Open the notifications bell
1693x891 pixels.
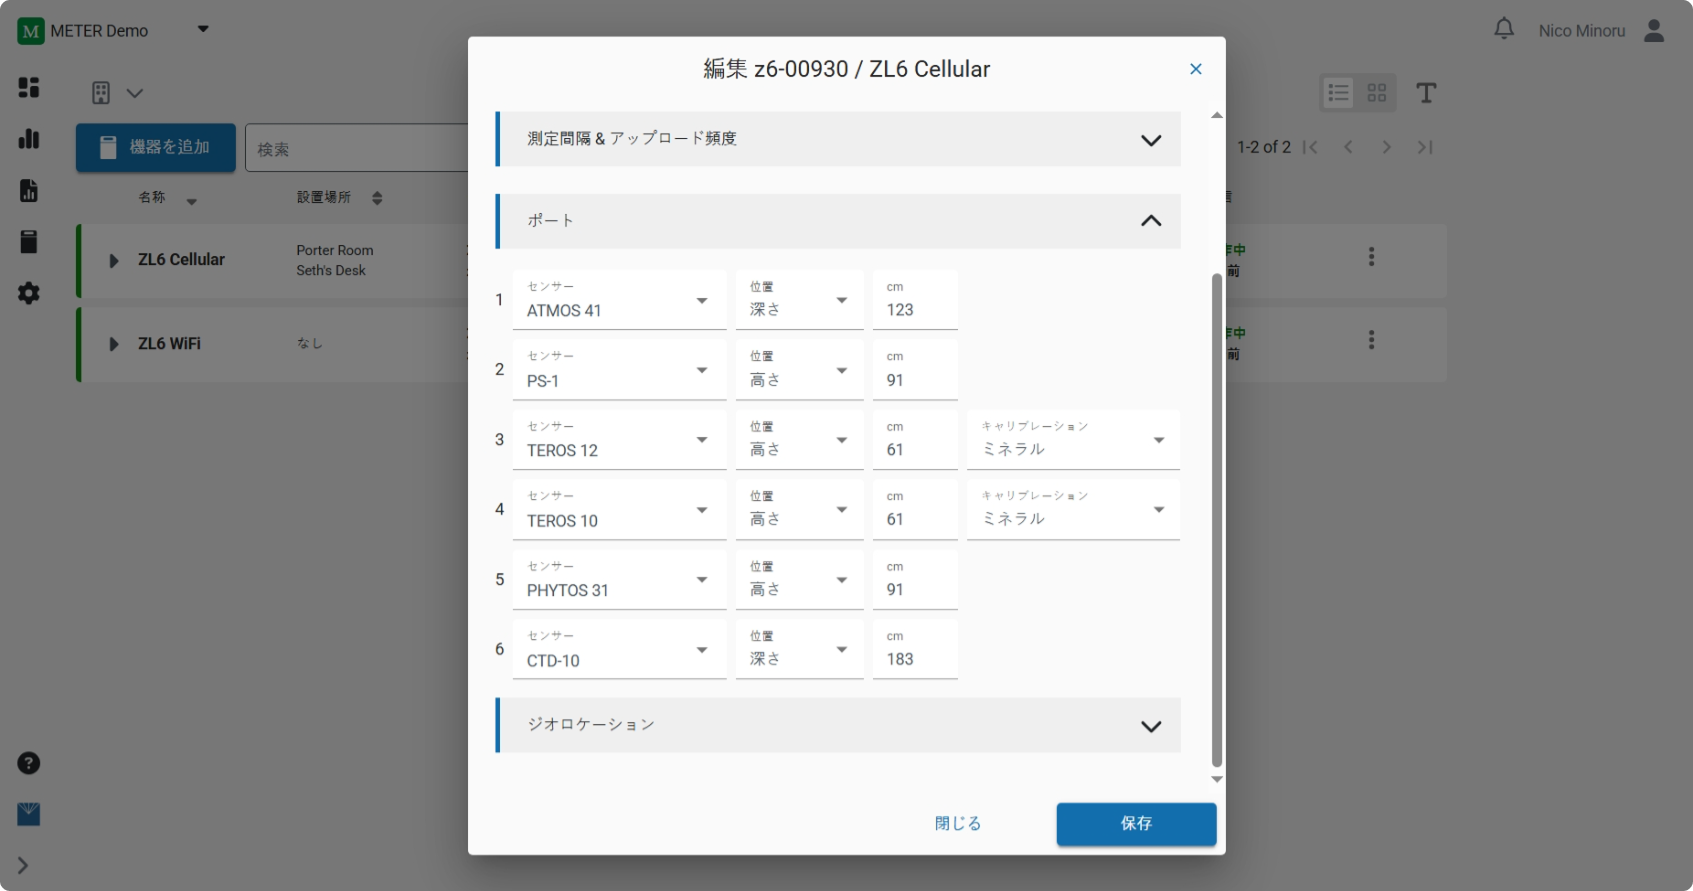[1504, 29]
